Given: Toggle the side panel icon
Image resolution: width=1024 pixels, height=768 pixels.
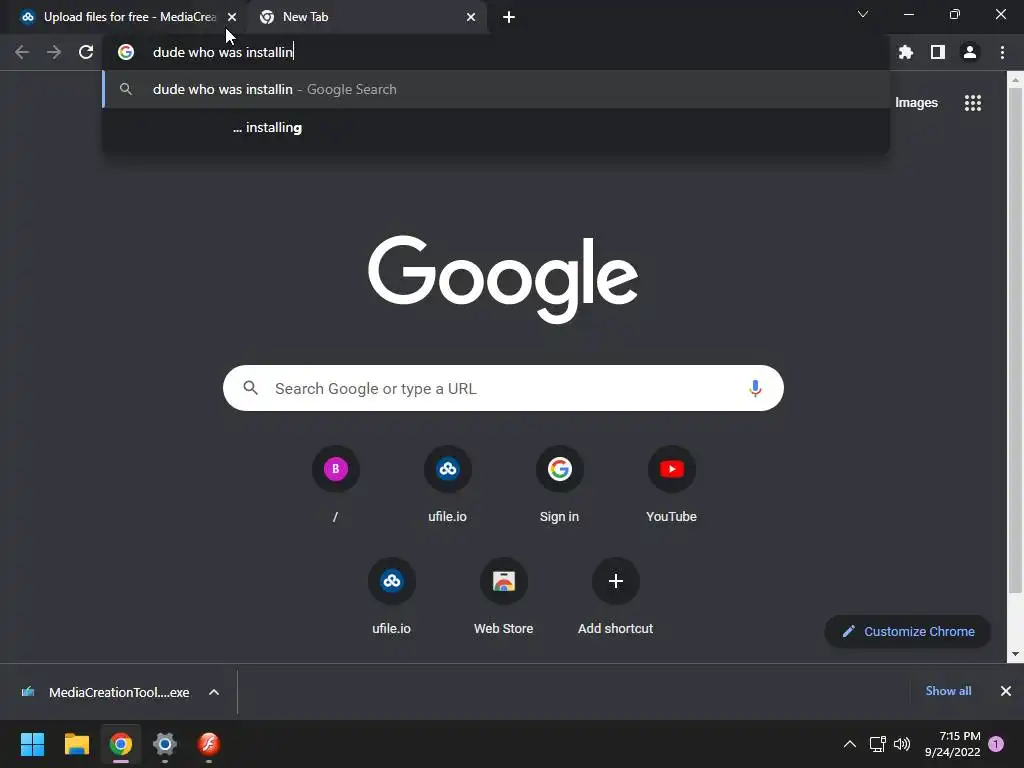Looking at the screenshot, I should click(x=938, y=52).
